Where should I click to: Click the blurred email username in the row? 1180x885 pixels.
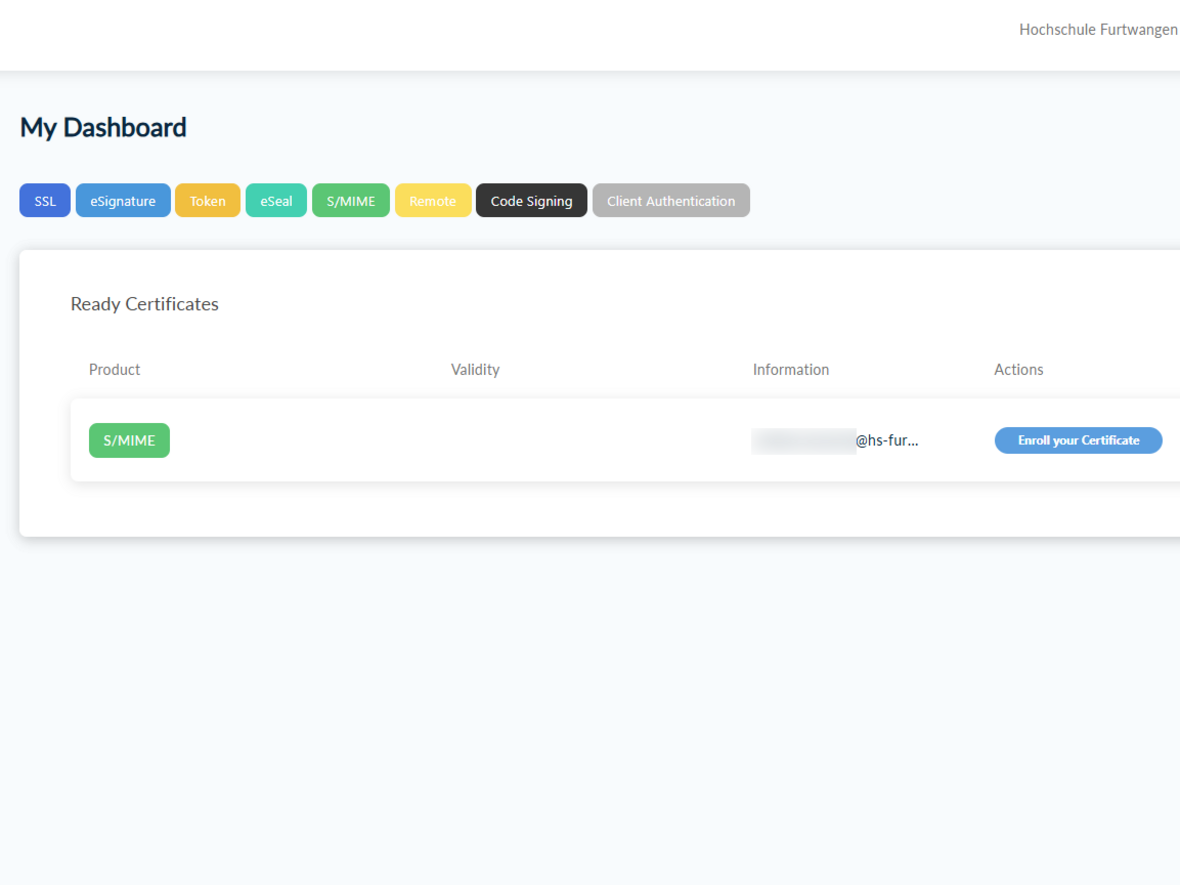[803, 440]
